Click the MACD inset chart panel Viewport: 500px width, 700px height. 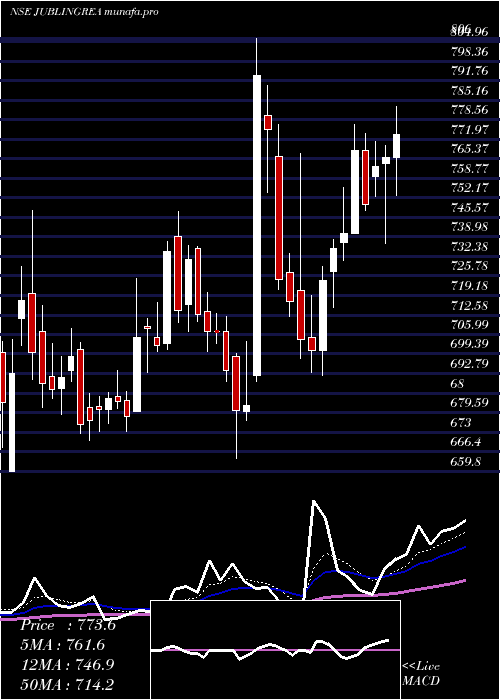pyautogui.click(x=275, y=650)
